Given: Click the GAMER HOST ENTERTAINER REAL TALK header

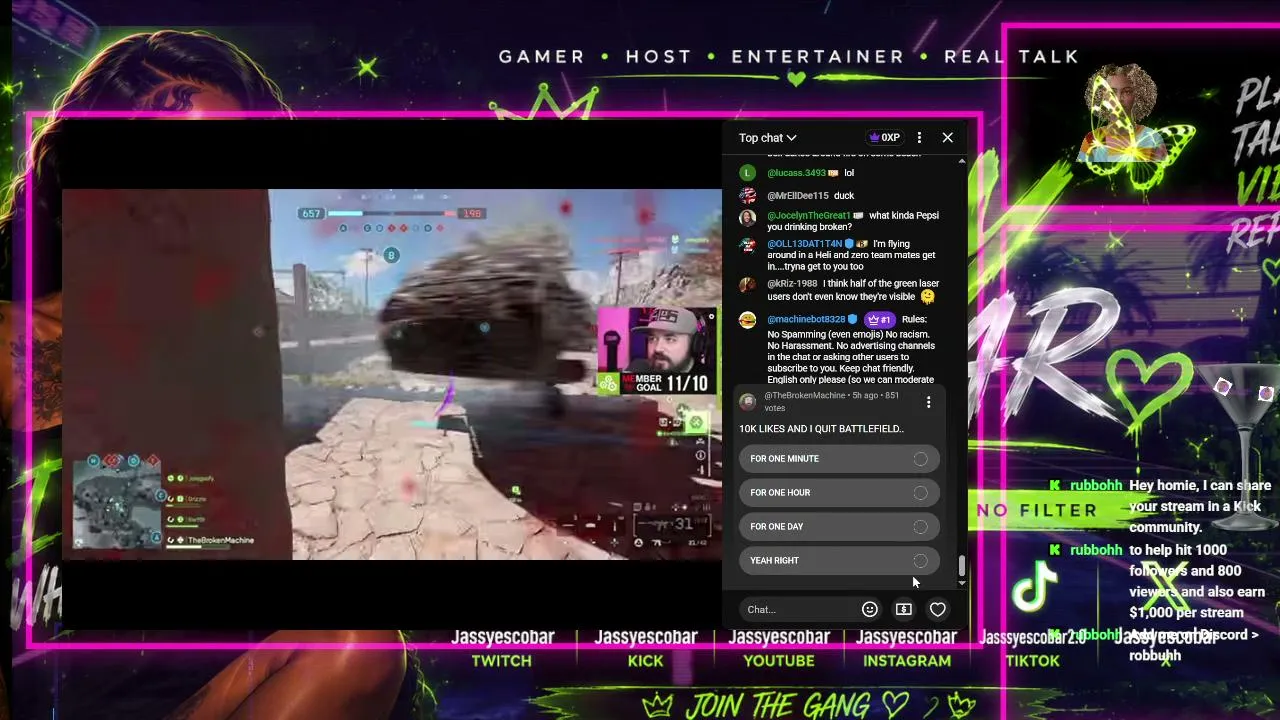Looking at the screenshot, I should click(789, 57).
